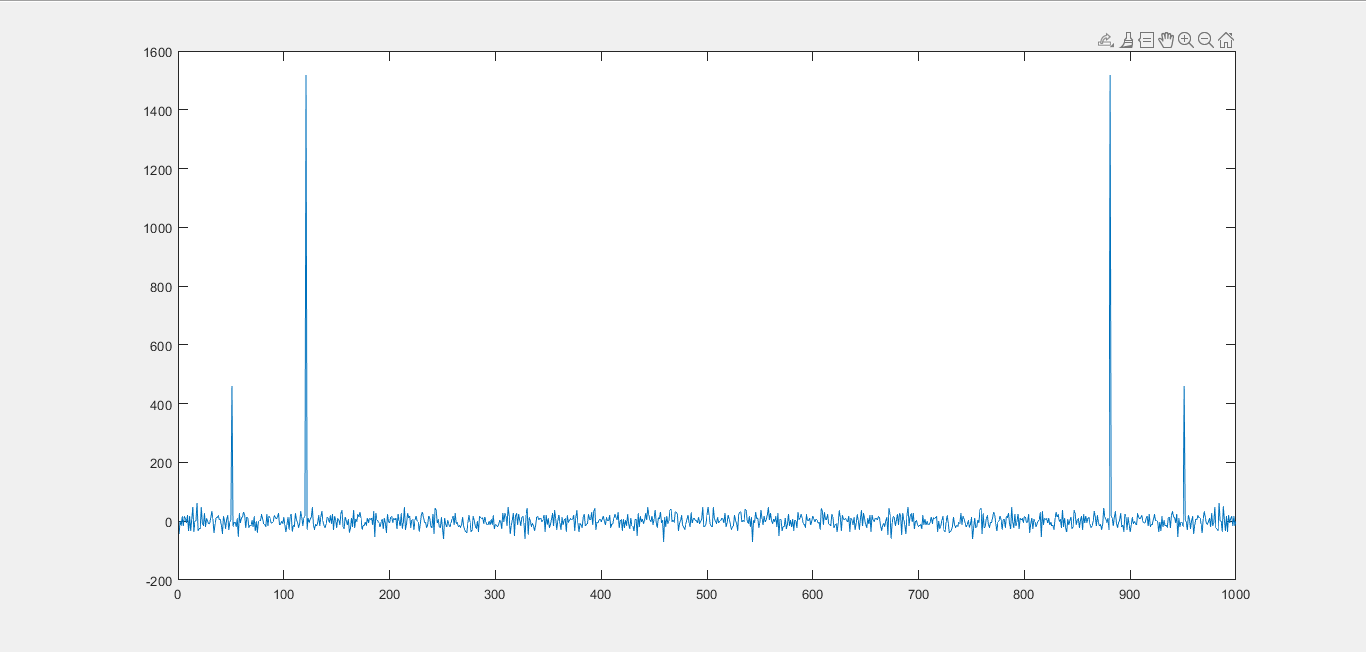The image size is (1366, 652).
Task: Click the y-axis tick label 400
Action: click(162, 404)
